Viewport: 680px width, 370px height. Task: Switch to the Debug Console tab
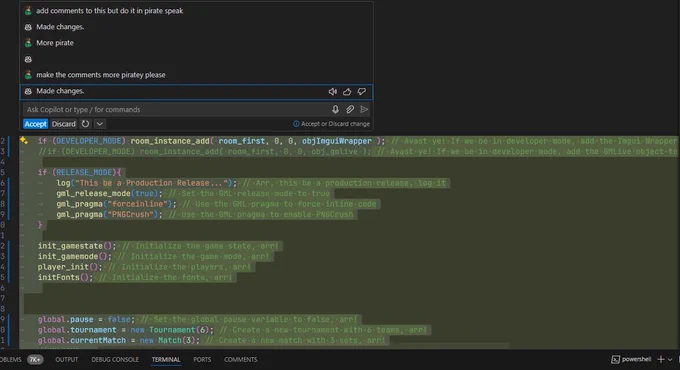(115, 360)
